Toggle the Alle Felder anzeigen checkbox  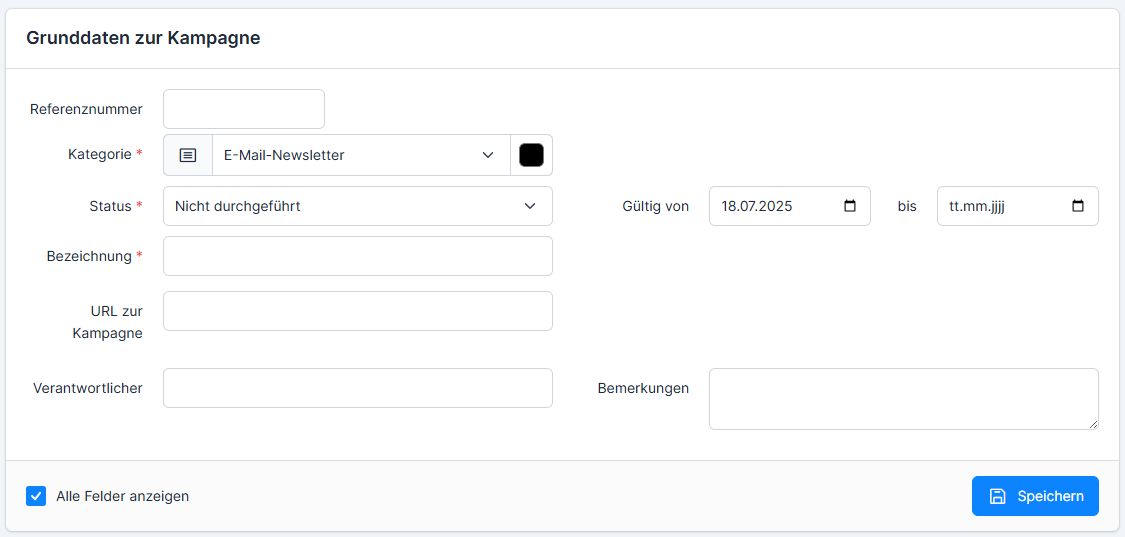36,496
